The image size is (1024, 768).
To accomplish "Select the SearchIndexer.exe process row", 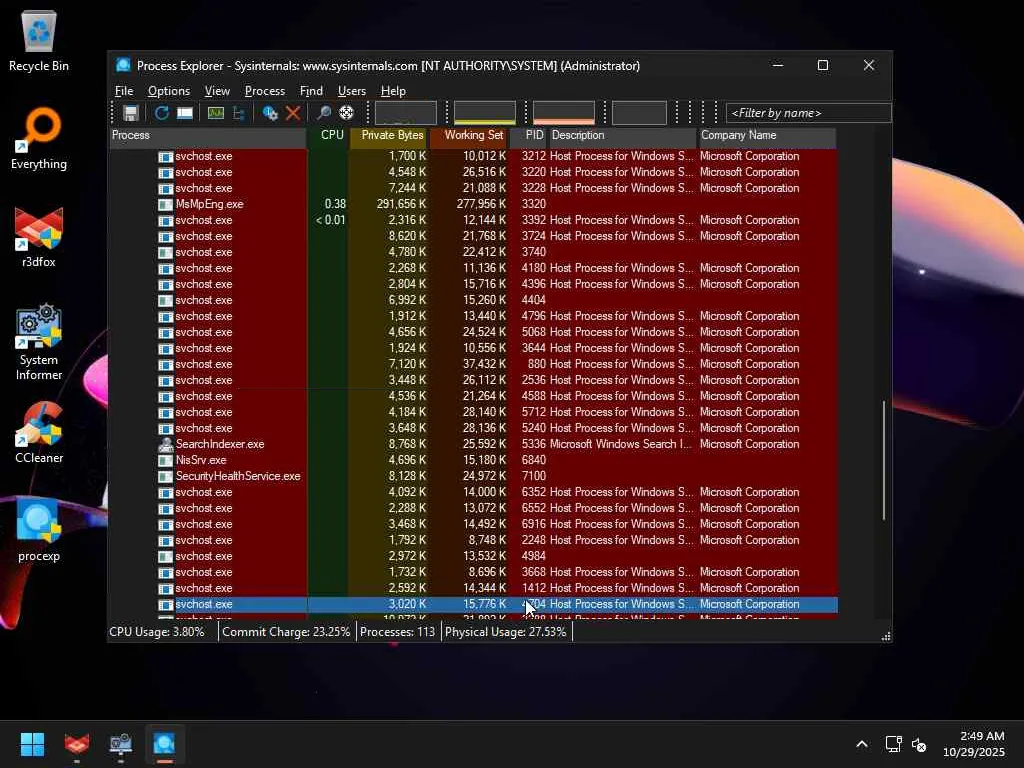I will tap(473, 444).
